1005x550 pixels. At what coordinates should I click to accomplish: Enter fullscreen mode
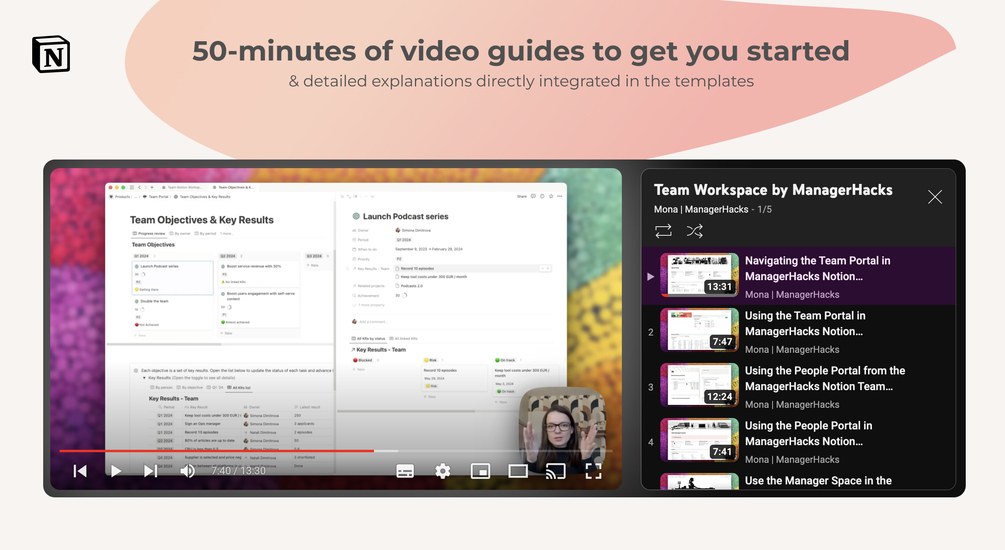pyautogui.click(x=594, y=472)
